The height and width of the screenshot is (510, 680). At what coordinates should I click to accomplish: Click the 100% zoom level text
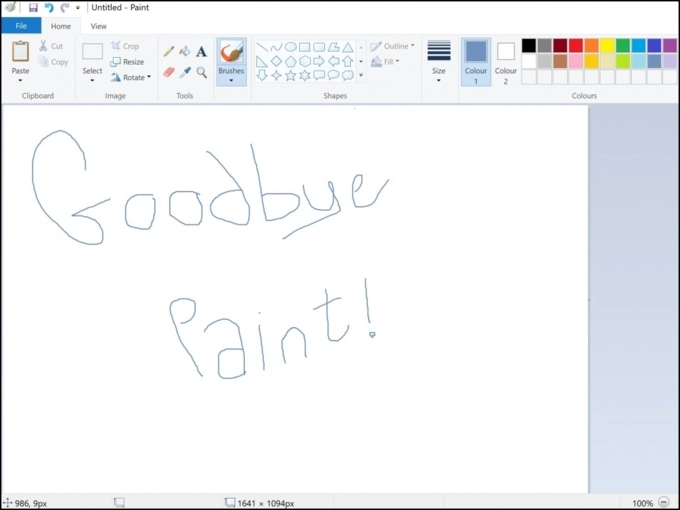642,503
